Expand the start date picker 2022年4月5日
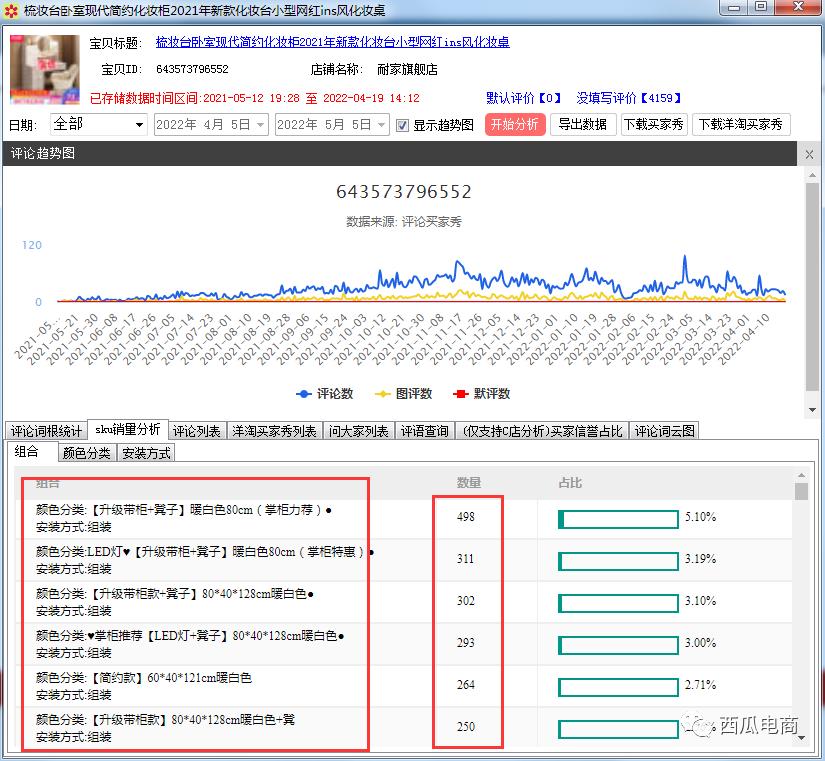Viewport: 825px width, 761px height. (x=261, y=125)
